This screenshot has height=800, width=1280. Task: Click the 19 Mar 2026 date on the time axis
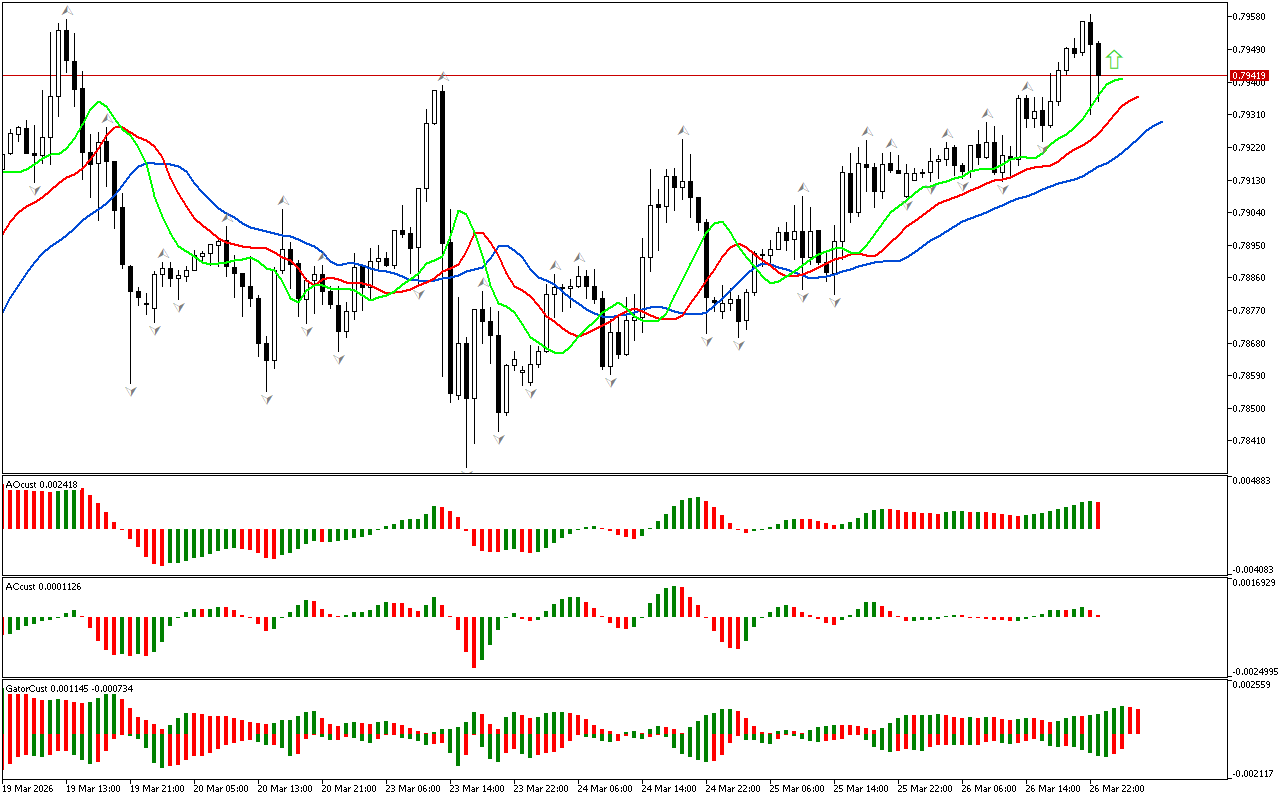coord(32,788)
